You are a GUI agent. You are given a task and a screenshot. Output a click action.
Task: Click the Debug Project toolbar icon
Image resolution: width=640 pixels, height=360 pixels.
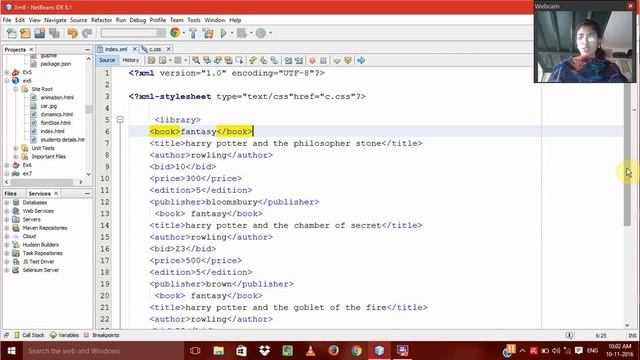pyautogui.click(x=242, y=33)
